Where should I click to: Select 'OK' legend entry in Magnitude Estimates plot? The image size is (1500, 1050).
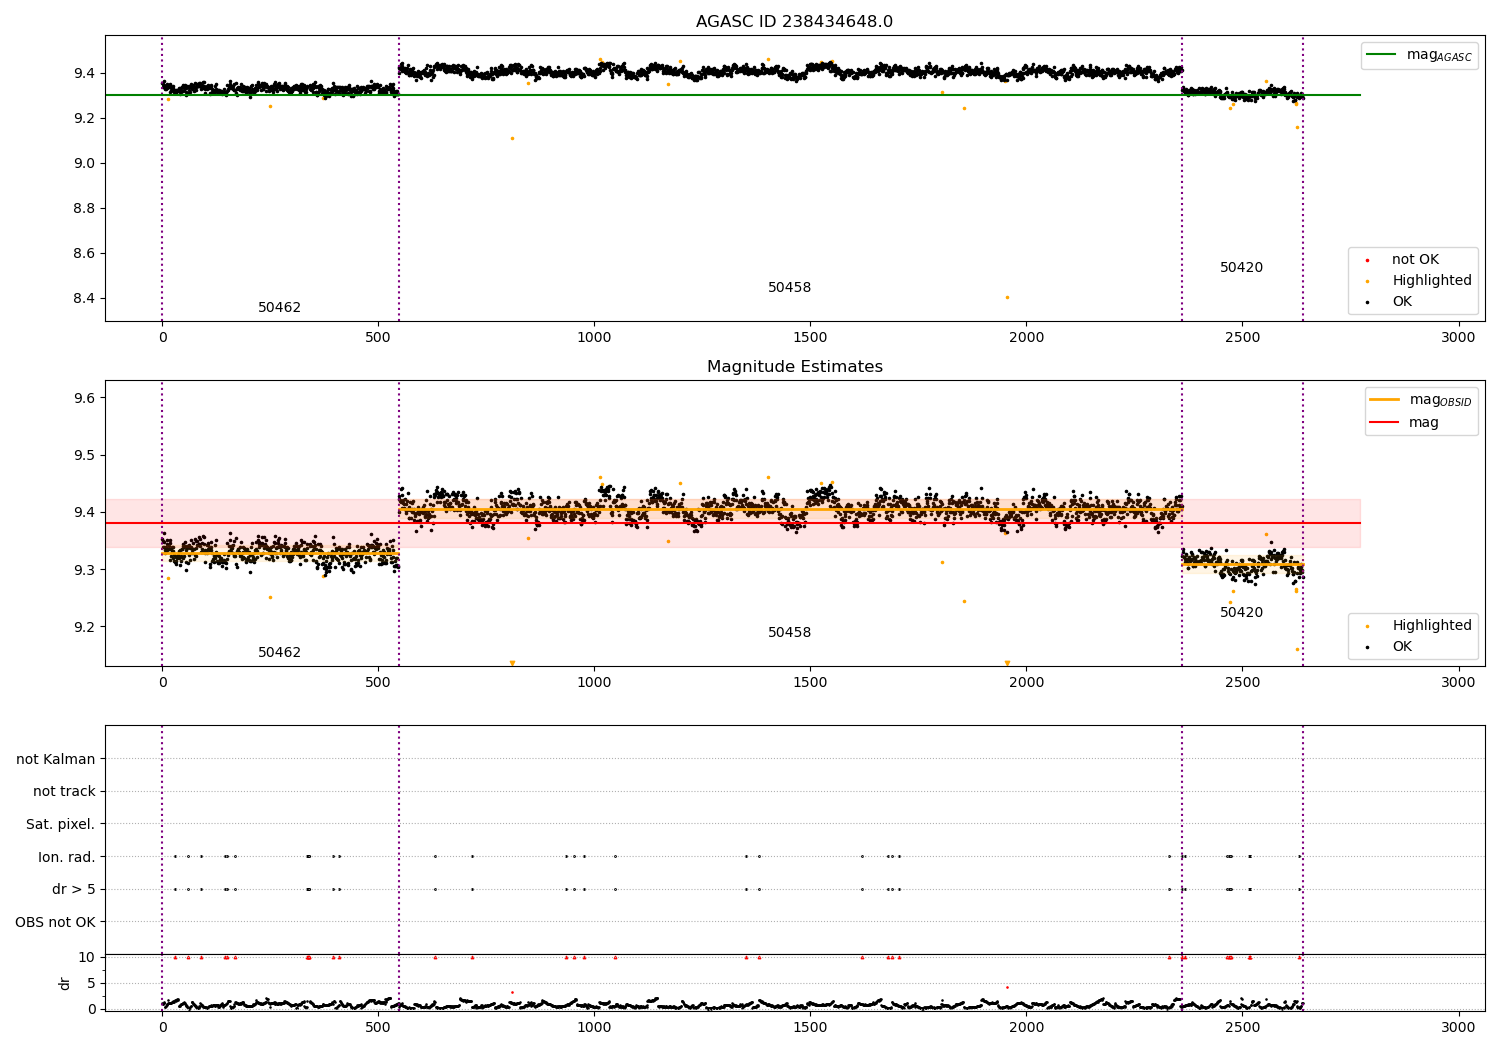1402,647
